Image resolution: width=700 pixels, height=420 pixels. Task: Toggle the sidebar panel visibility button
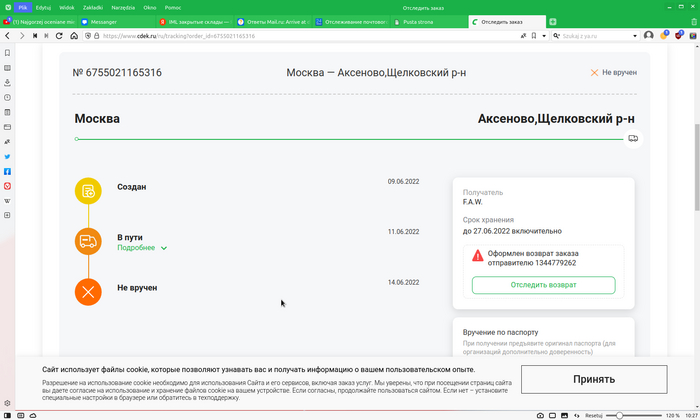pyautogui.click(x=7, y=414)
